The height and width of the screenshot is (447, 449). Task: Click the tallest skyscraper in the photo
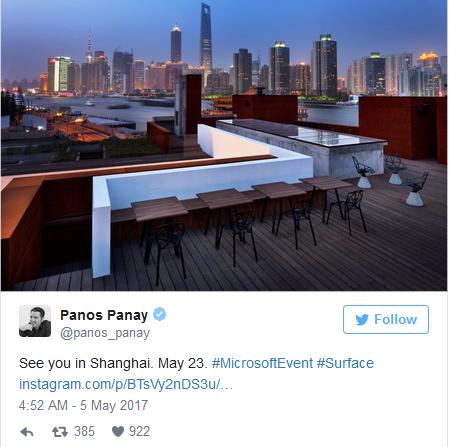tap(206, 40)
